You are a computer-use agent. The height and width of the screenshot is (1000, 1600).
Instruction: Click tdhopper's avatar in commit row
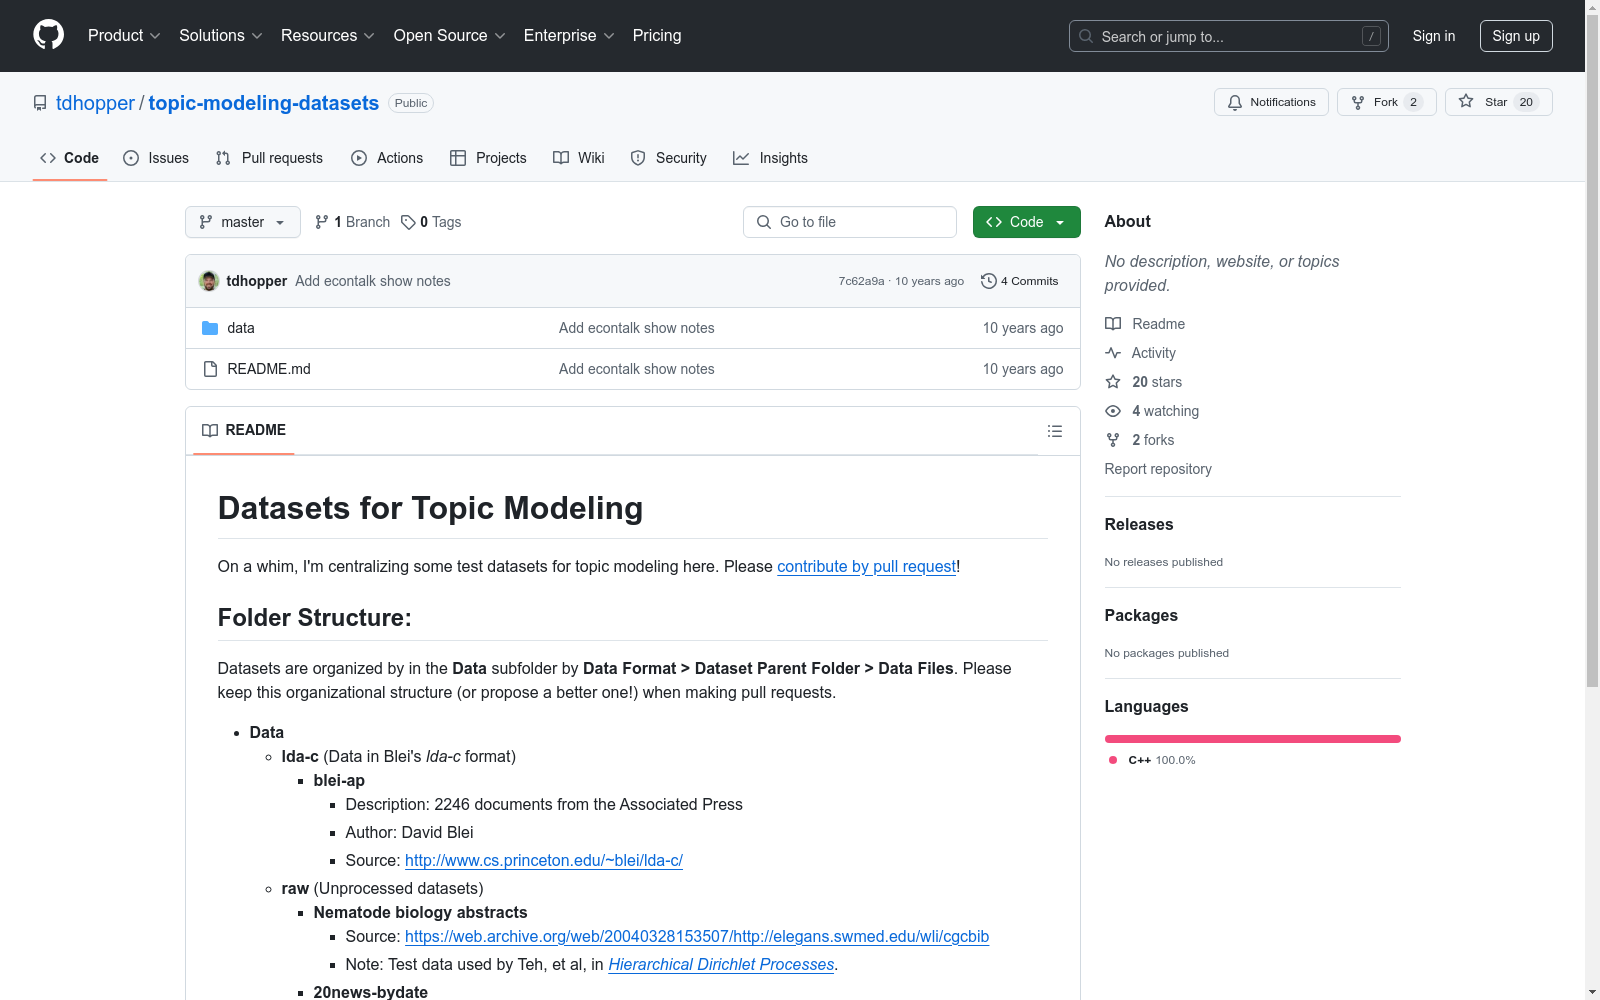209,281
